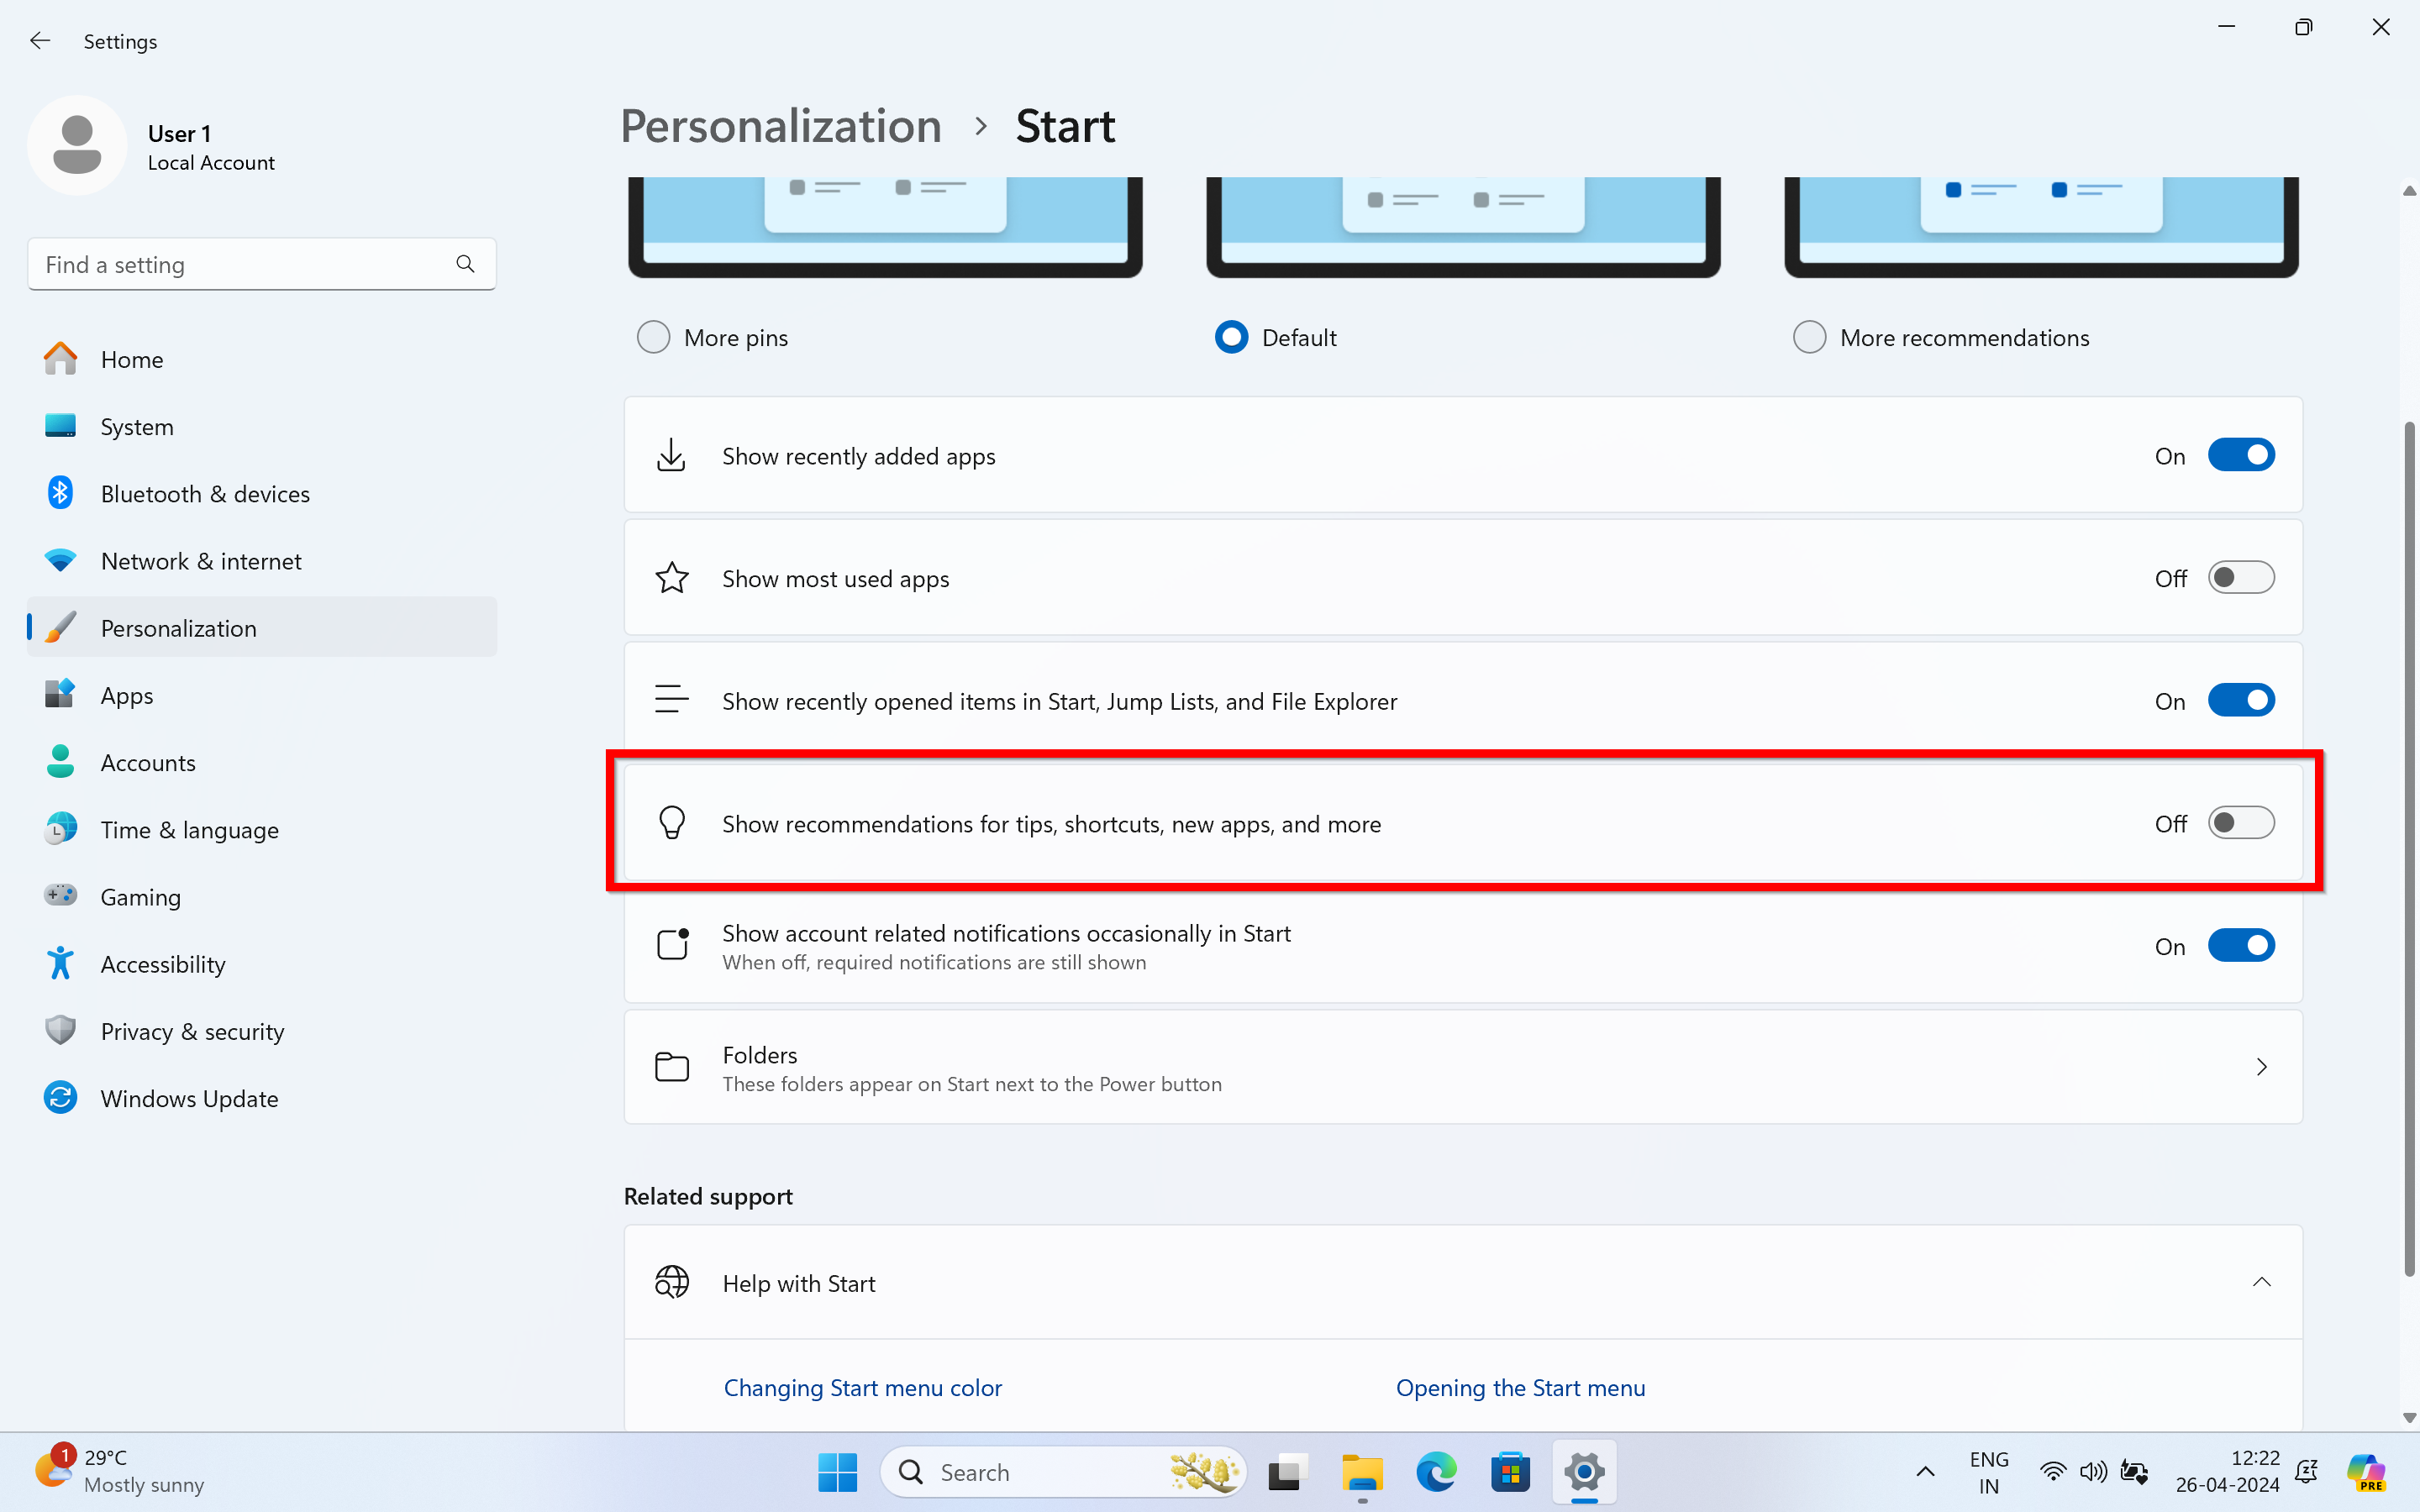The height and width of the screenshot is (1512, 2420).
Task: Enable Show recommendations for tips toggle
Action: point(2241,823)
